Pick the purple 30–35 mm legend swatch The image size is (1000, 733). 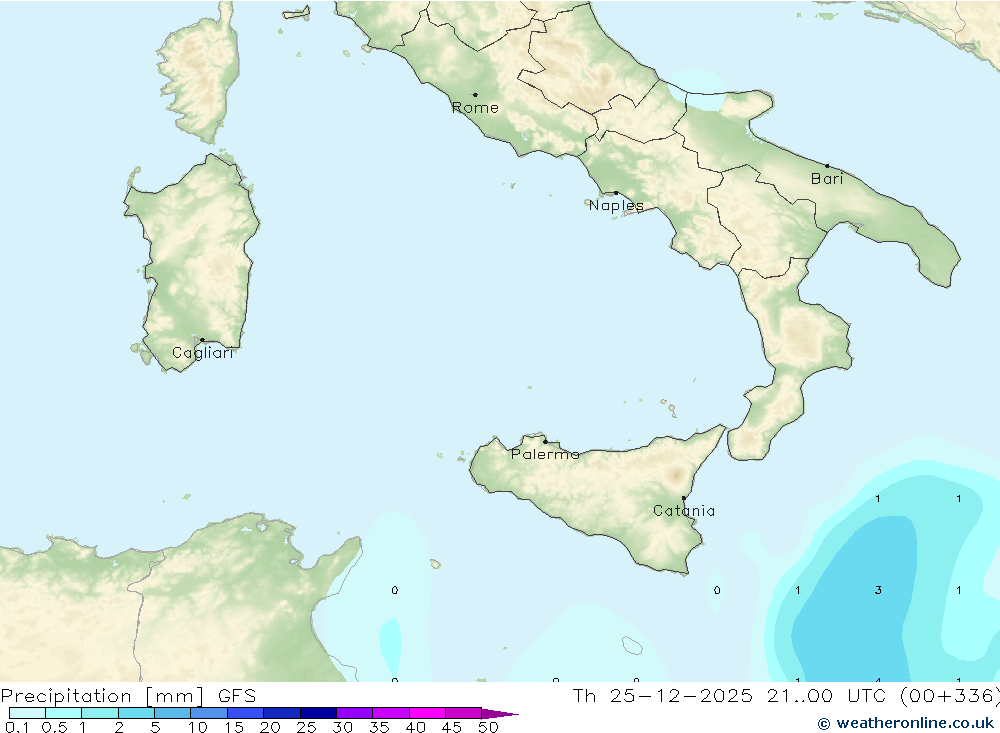pos(355,713)
